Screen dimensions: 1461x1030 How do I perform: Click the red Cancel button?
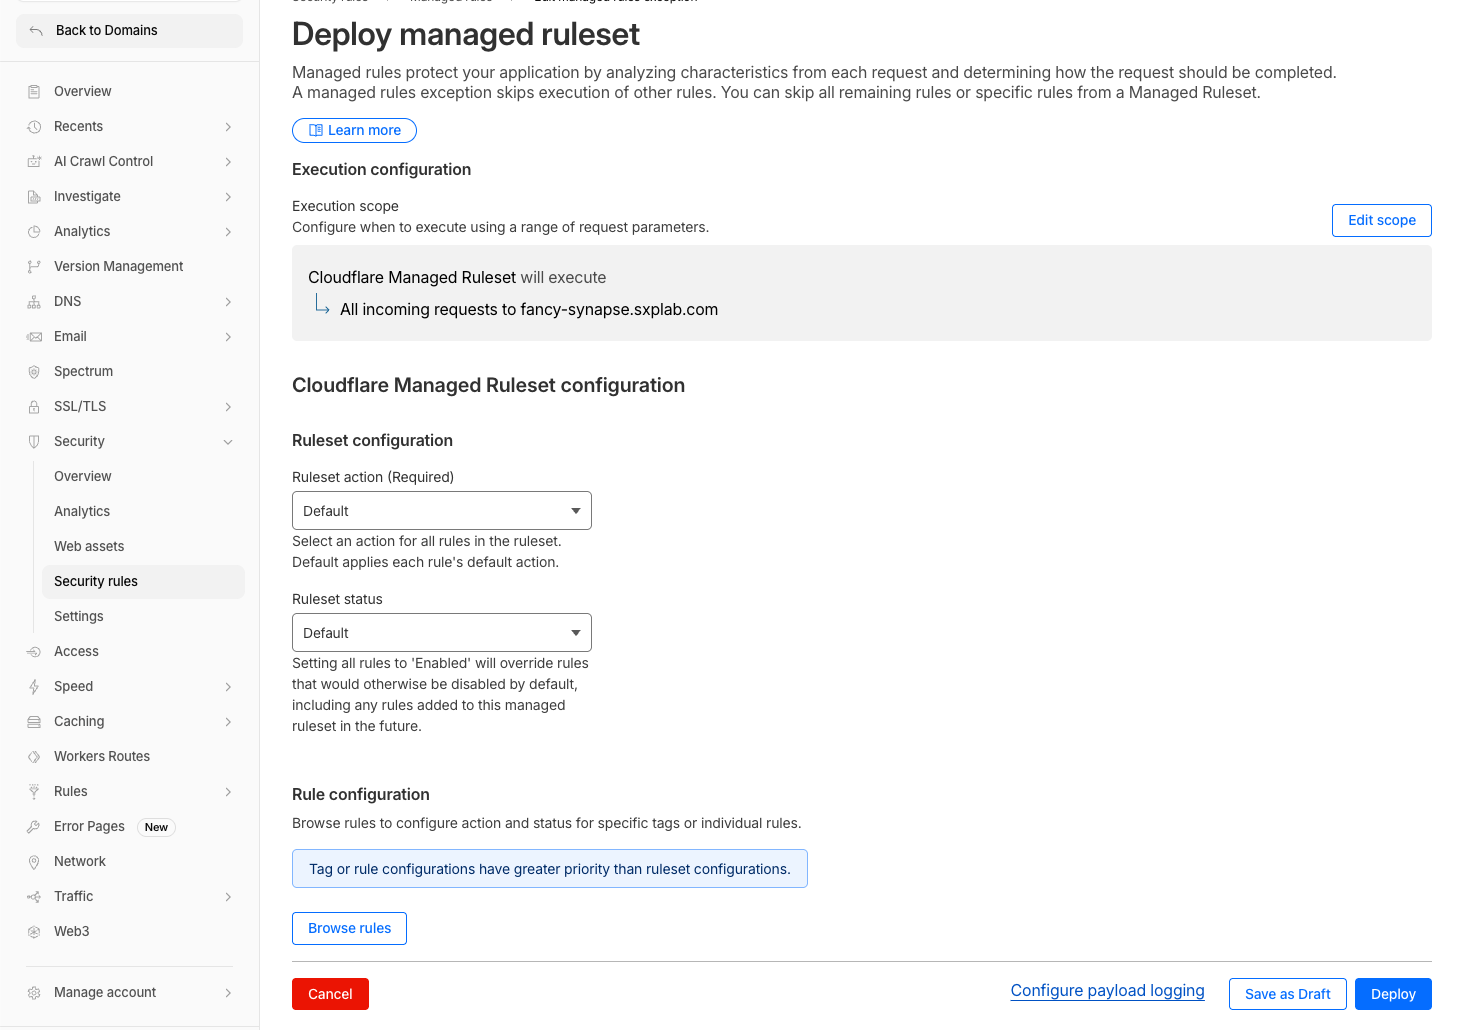click(330, 994)
